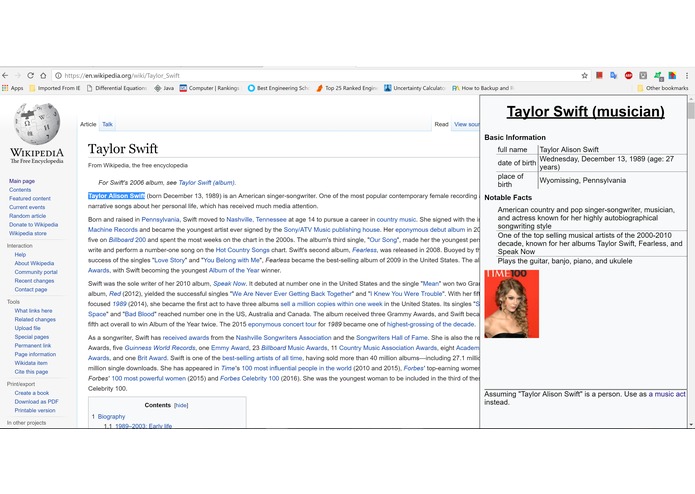
Task: Open the colorful house extension icon
Action: coord(672,75)
